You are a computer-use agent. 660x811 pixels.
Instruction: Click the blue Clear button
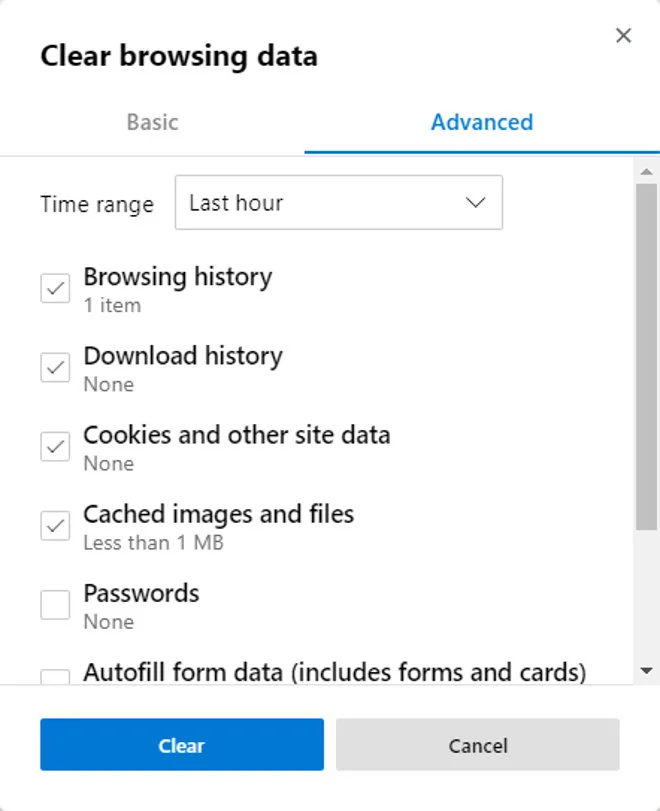pos(181,745)
